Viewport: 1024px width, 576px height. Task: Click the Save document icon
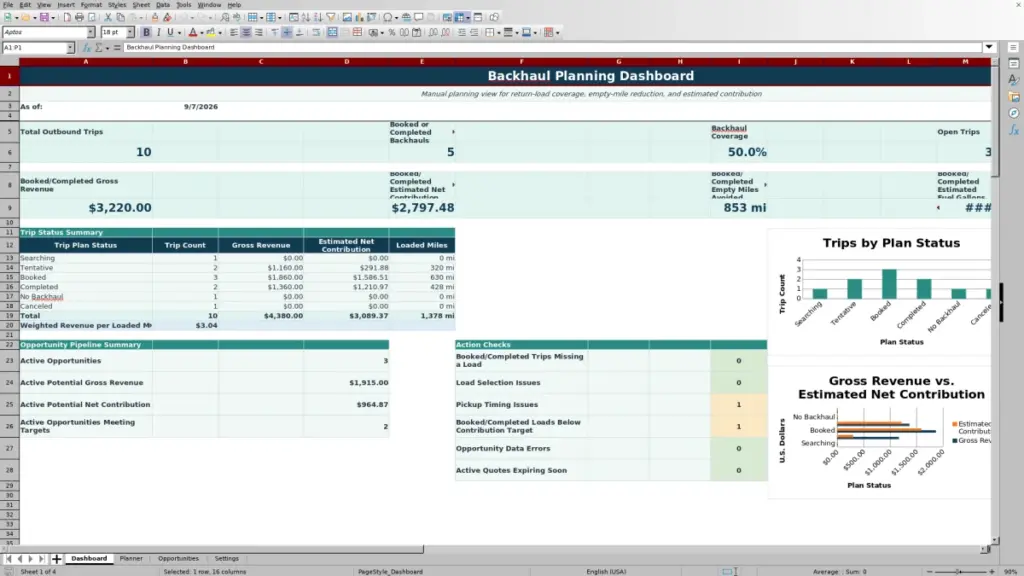[x=44, y=17]
